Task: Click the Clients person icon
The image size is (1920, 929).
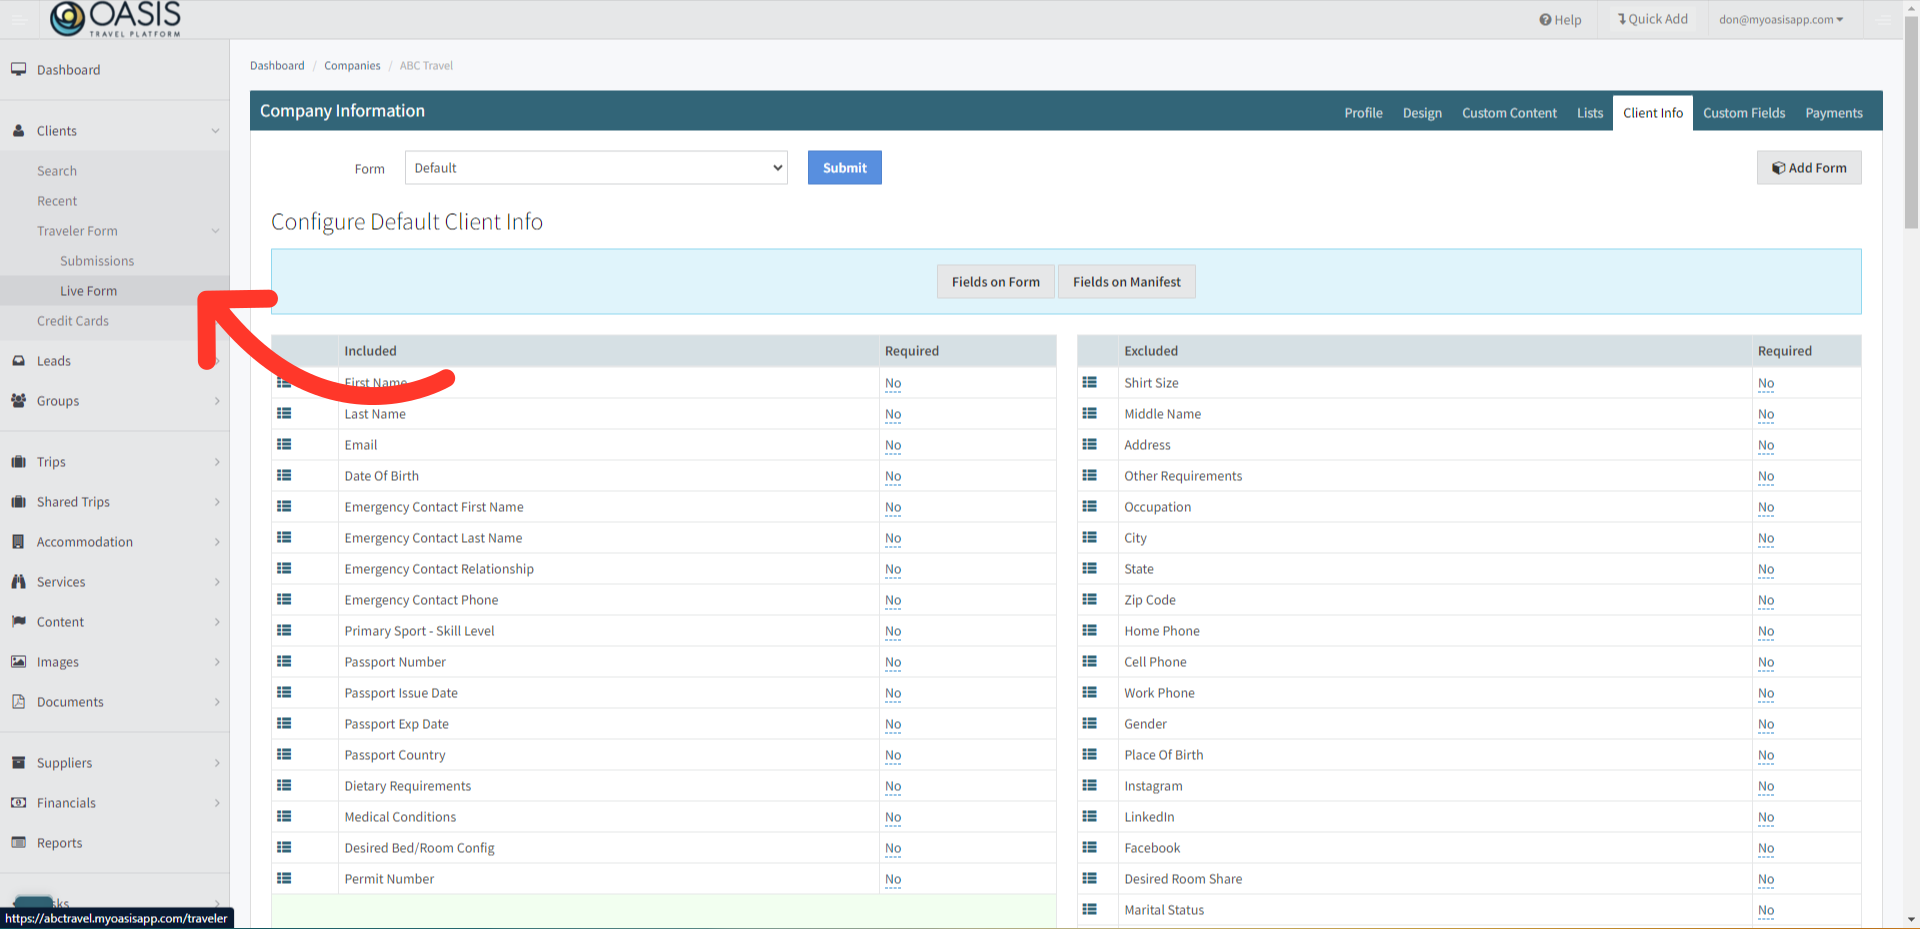Action: (x=18, y=130)
